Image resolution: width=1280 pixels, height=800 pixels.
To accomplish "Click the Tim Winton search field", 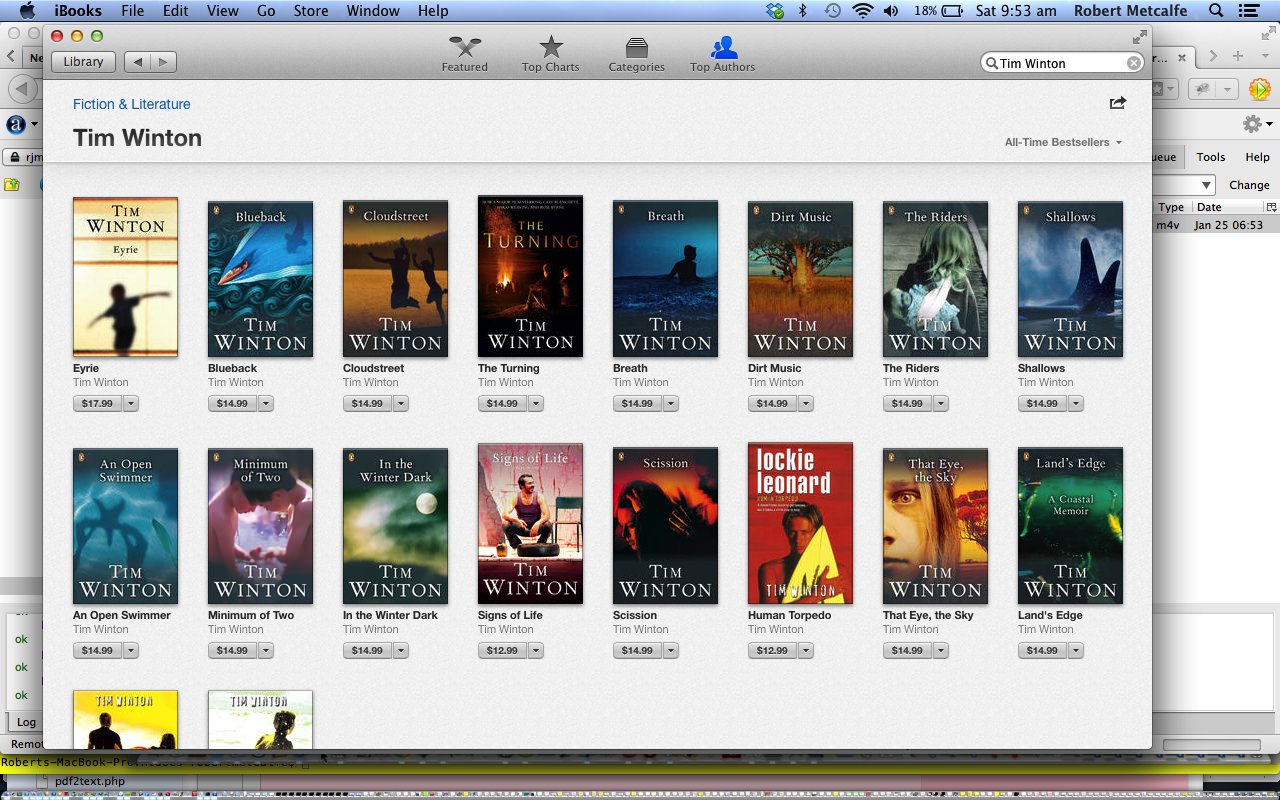I will click(1060, 63).
